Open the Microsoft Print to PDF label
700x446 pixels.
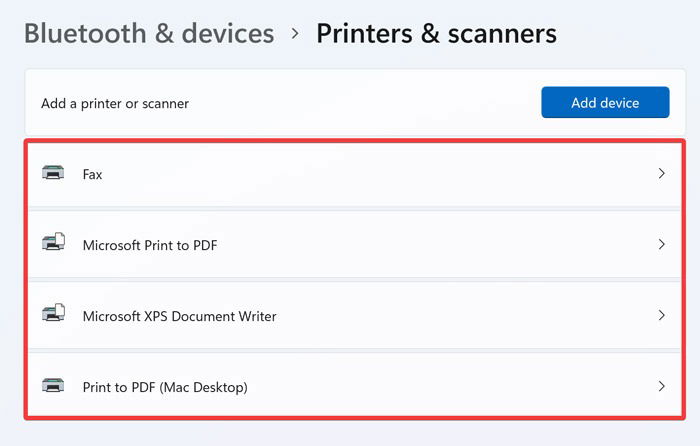[150, 245]
